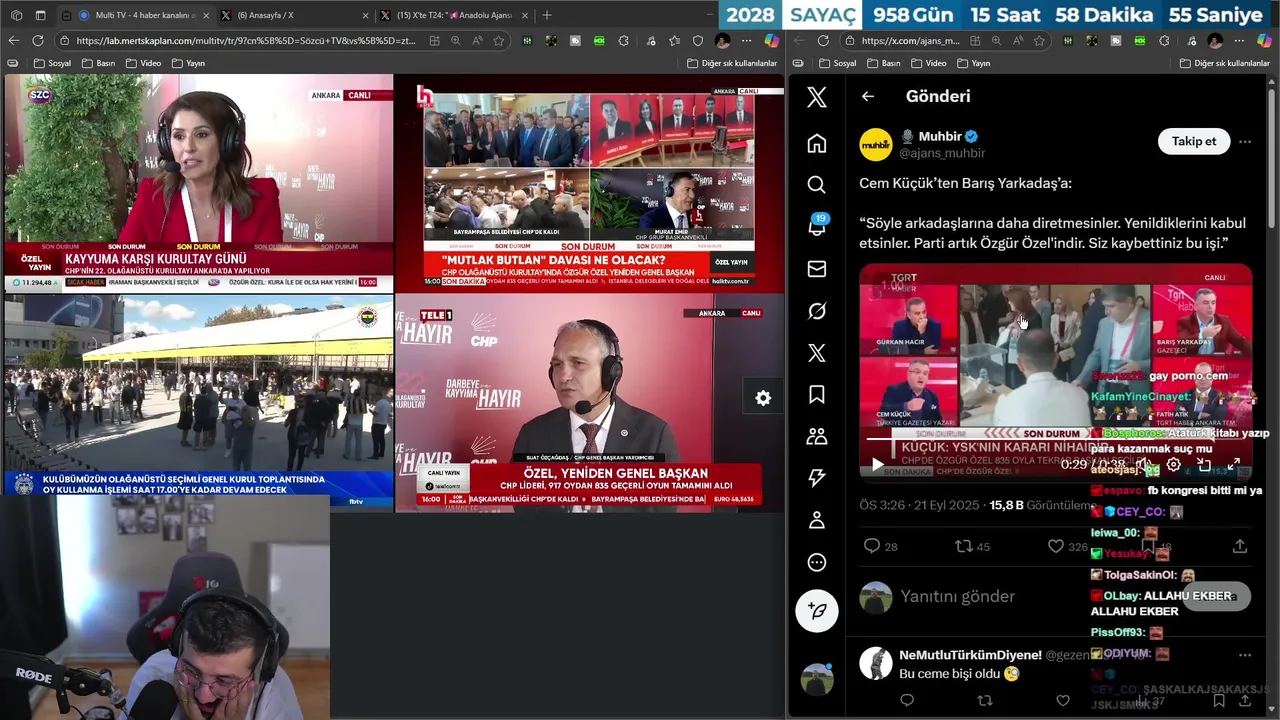Open Bookmarks in X sidebar
This screenshot has width=1280, height=720.
click(x=817, y=394)
